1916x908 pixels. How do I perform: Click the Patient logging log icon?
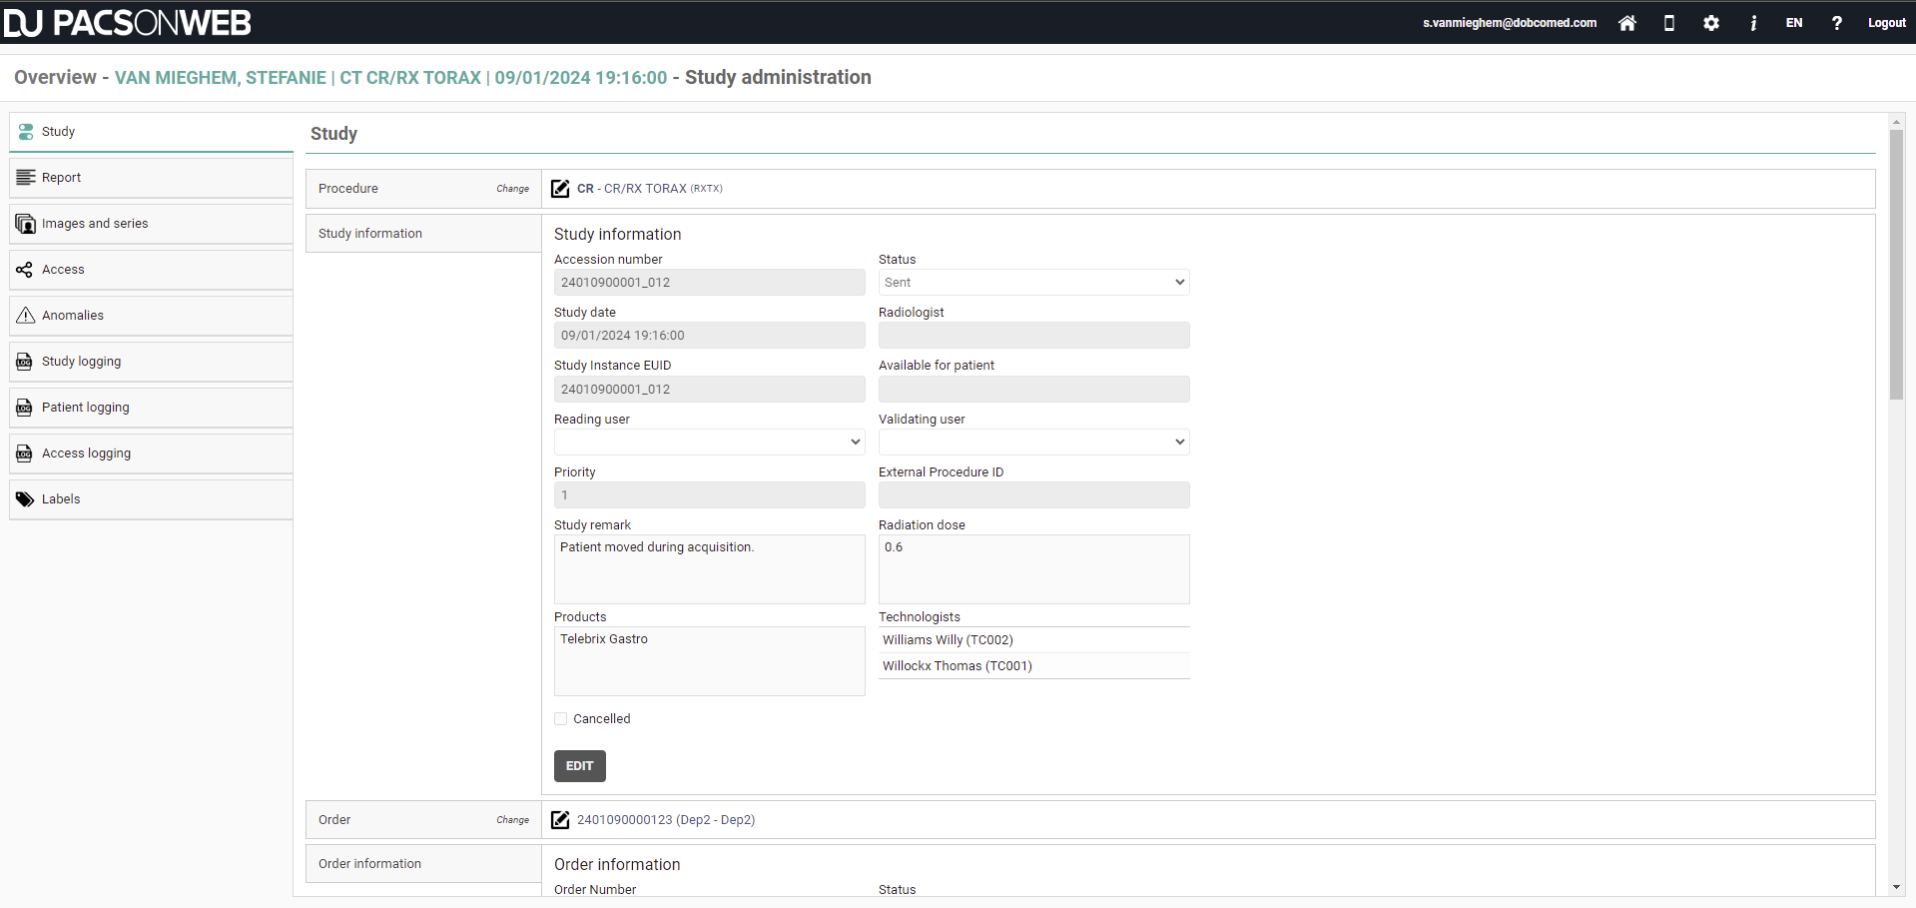tap(25, 408)
